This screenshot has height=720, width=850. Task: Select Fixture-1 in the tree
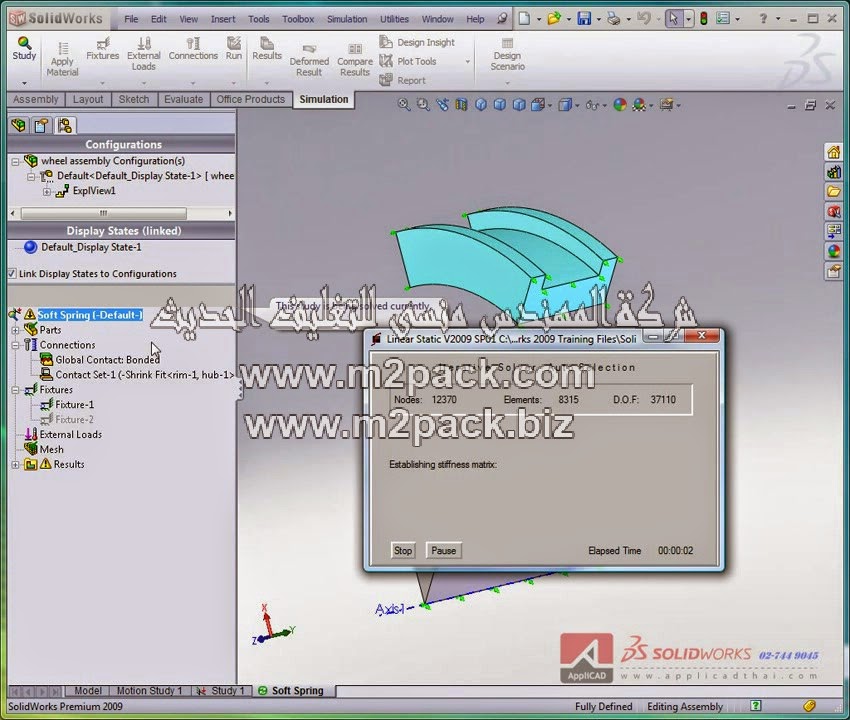(68, 405)
